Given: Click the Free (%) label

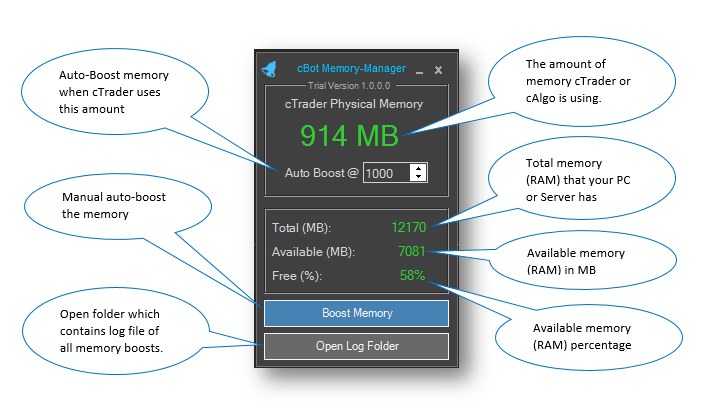Looking at the screenshot, I should pyautogui.click(x=297, y=276).
